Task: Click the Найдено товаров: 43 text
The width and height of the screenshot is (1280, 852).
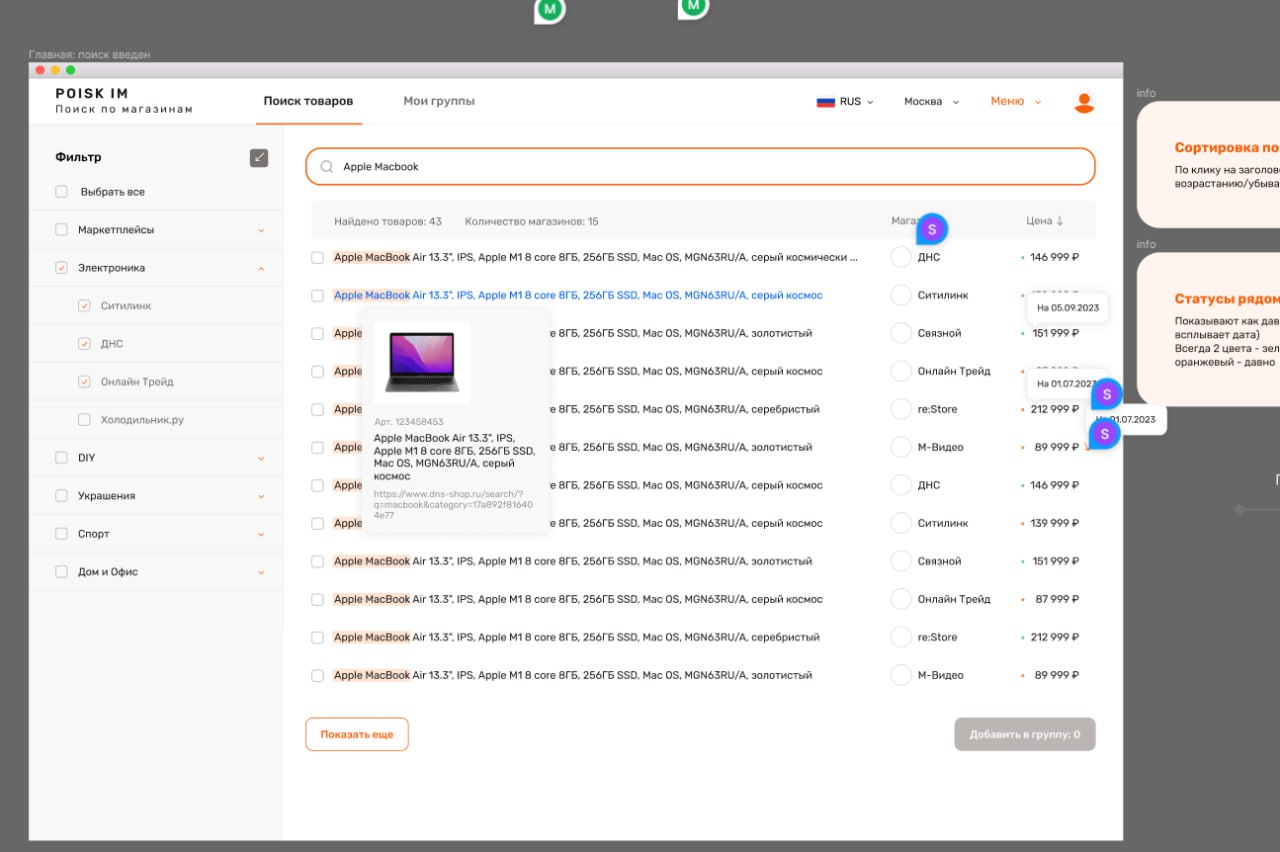Action: (x=388, y=221)
